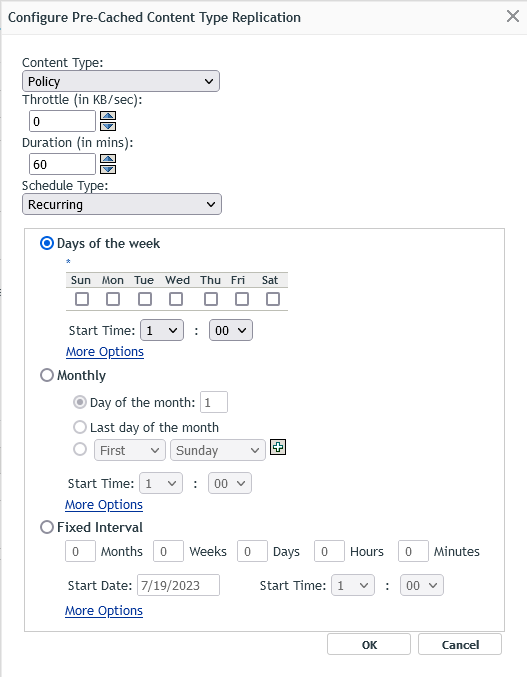Viewport: 527px width, 677px height.
Task: Select the Fixed Interval radio option
Action: (47, 527)
